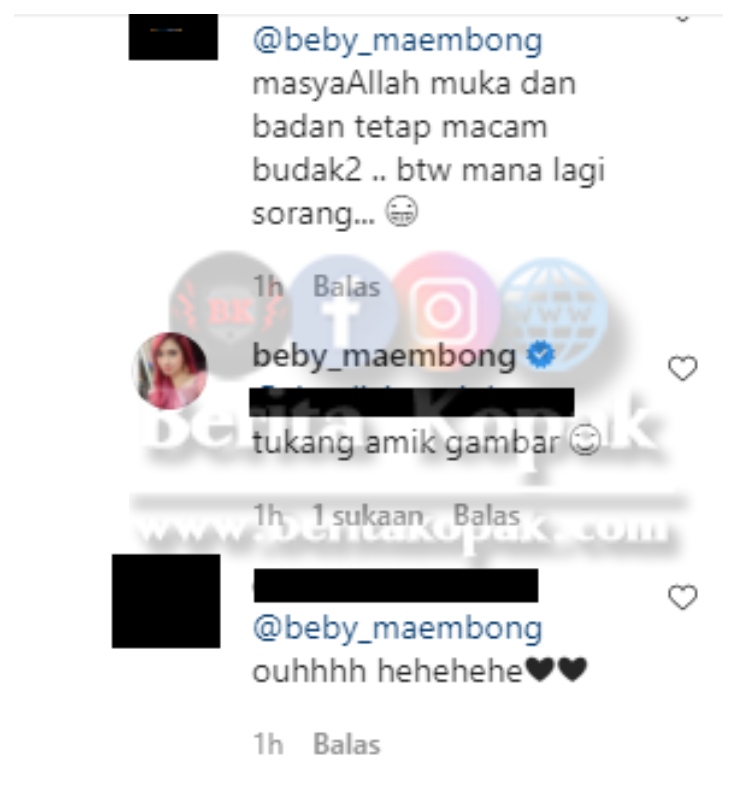Image resolution: width=737 pixels, height=800 pixels.
Task: Click the BK logo in the watermark
Action: pyautogui.click(x=230, y=312)
